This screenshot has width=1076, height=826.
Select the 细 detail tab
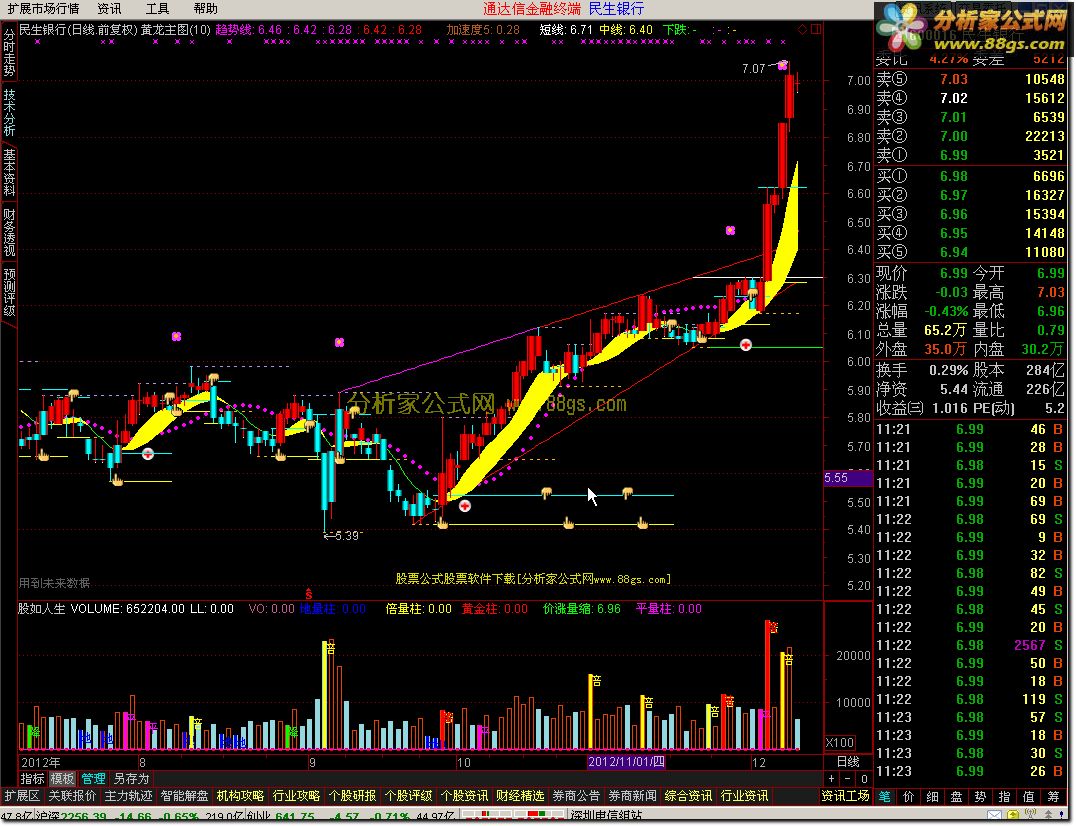[x=933, y=796]
